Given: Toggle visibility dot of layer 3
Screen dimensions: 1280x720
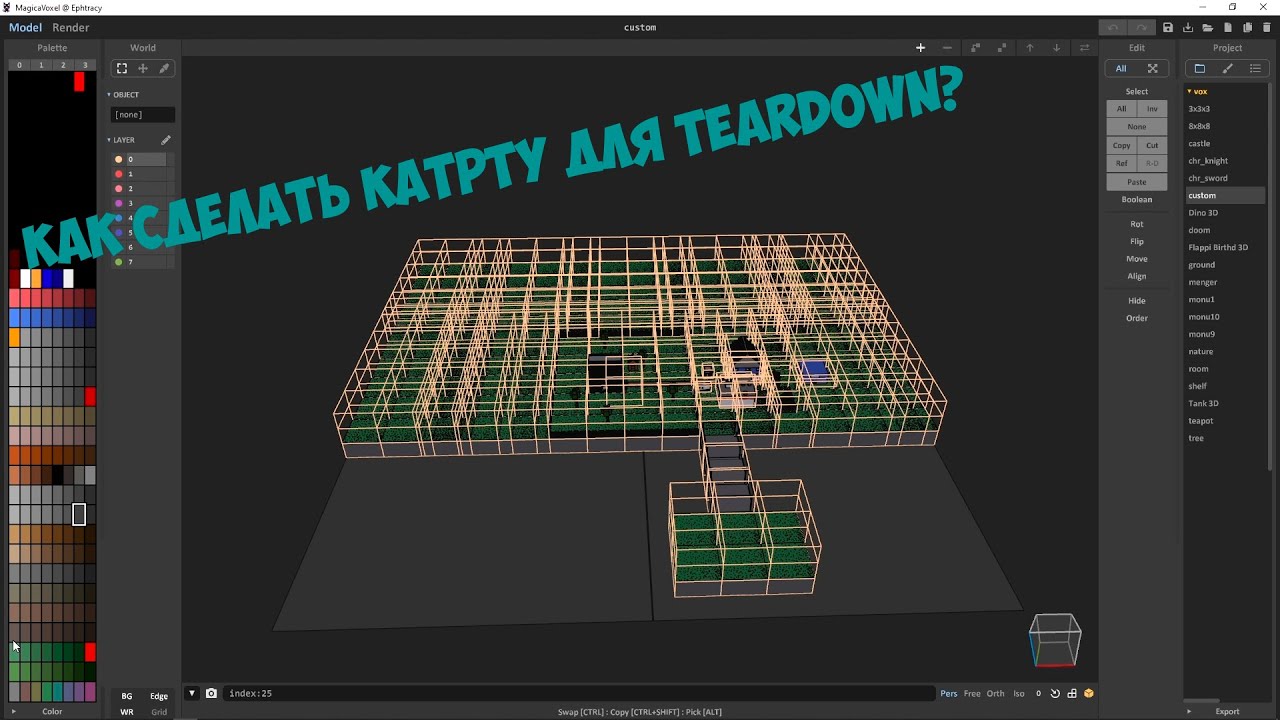Looking at the screenshot, I should point(118,203).
